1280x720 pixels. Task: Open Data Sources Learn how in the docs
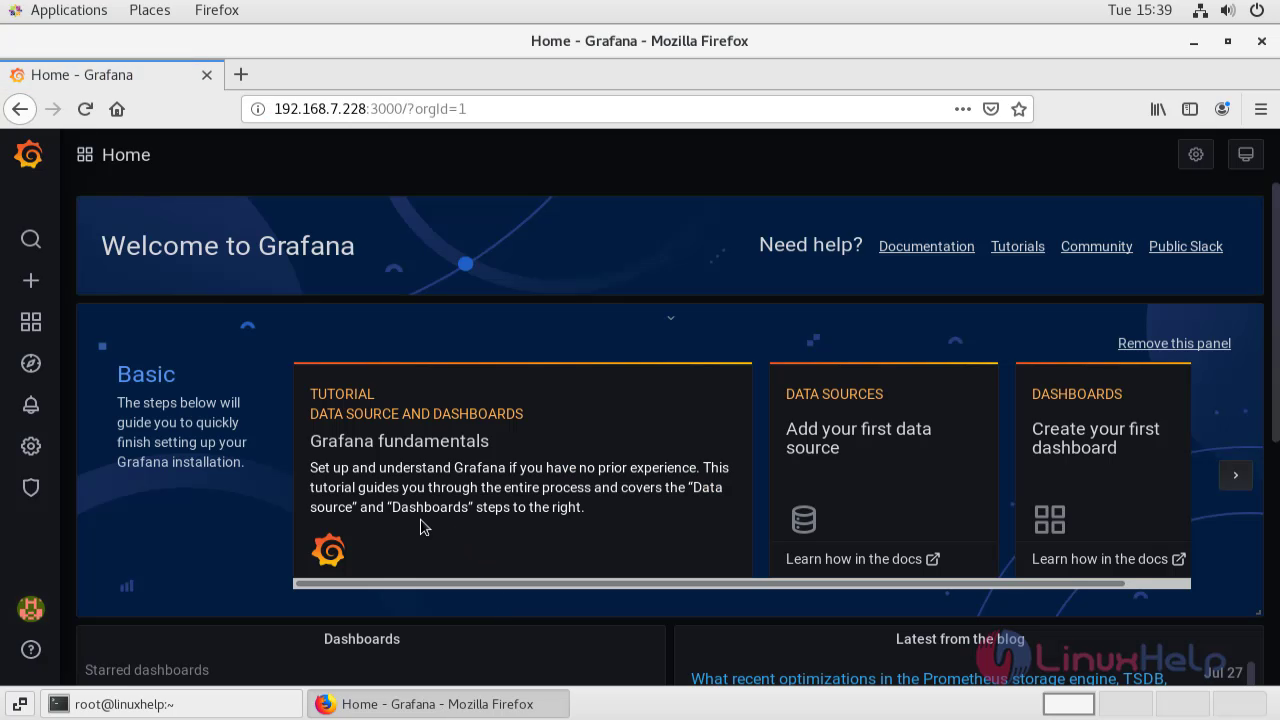pos(862,559)
